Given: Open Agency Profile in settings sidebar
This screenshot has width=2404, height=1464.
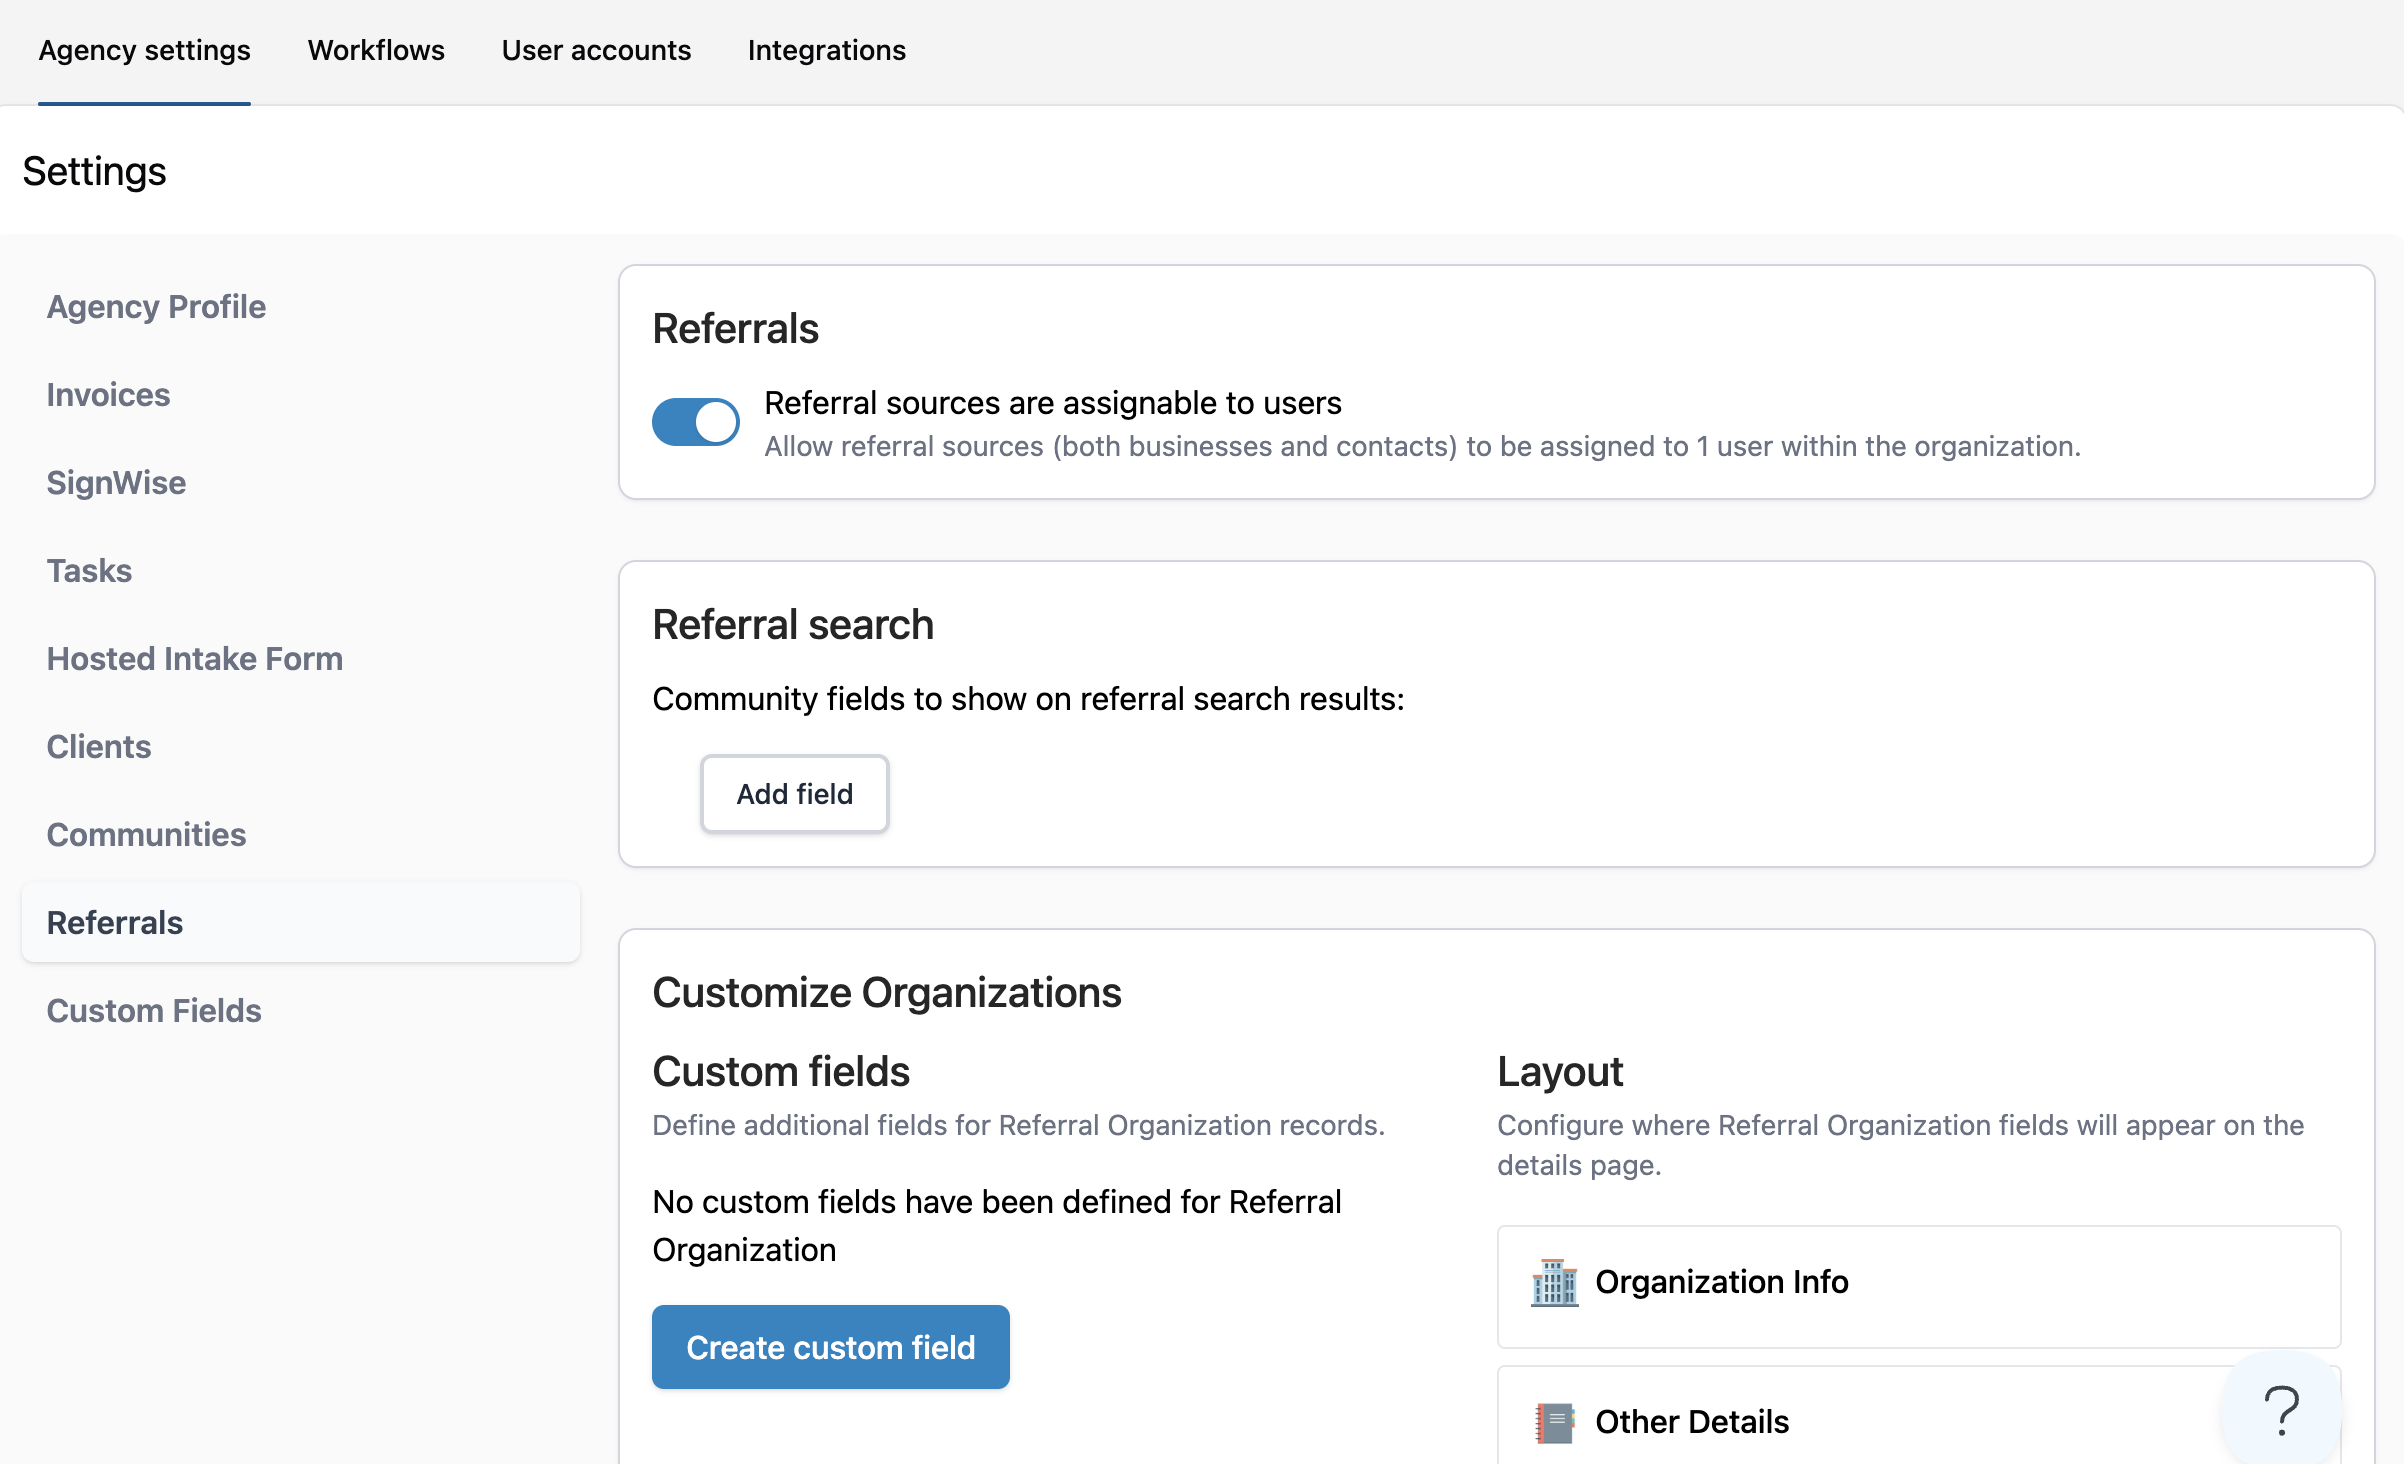Looking at the screenshot, I should click(x=156, y=307).
